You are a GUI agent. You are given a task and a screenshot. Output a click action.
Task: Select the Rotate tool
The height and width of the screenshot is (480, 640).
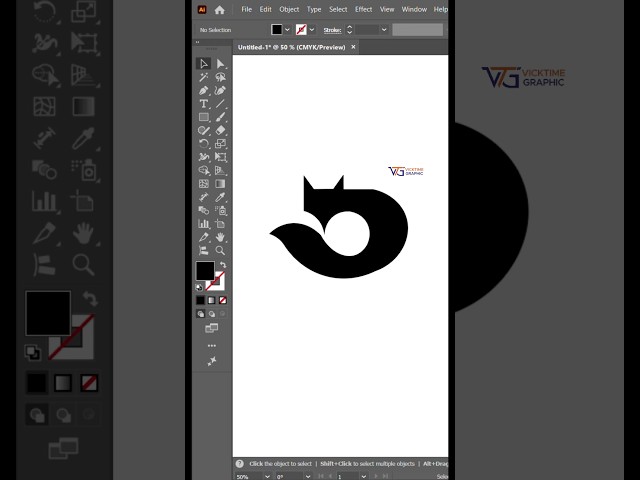point(204,144)
